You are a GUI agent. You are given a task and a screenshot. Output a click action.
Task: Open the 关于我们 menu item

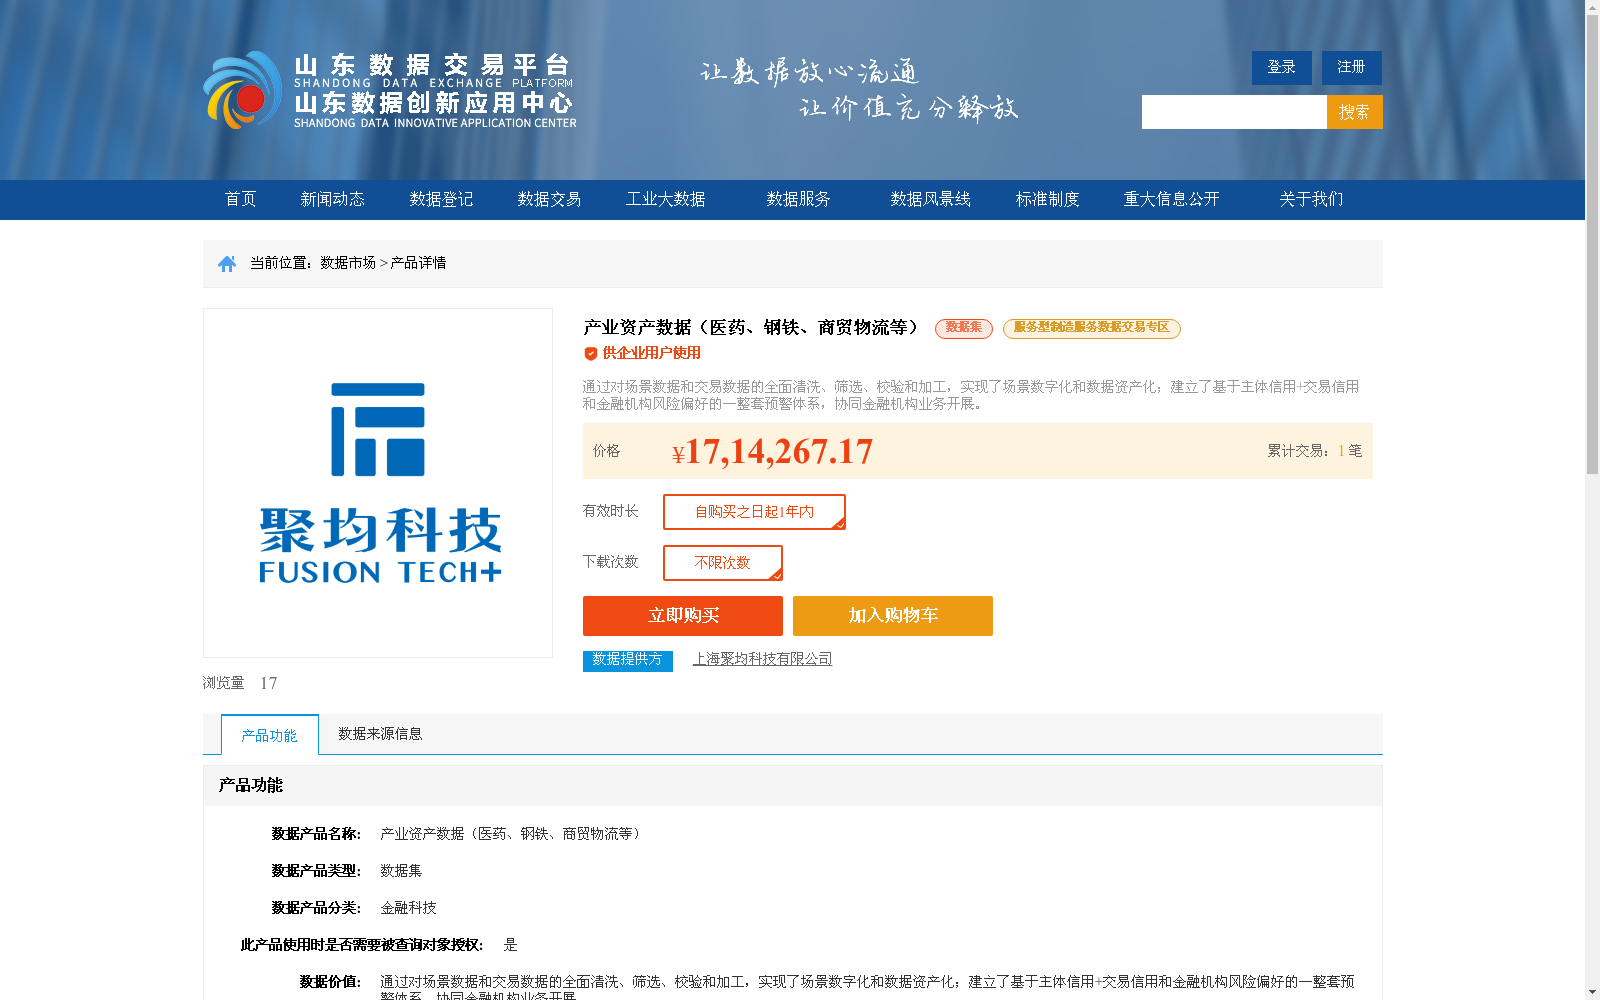(x=1311, y=199)
